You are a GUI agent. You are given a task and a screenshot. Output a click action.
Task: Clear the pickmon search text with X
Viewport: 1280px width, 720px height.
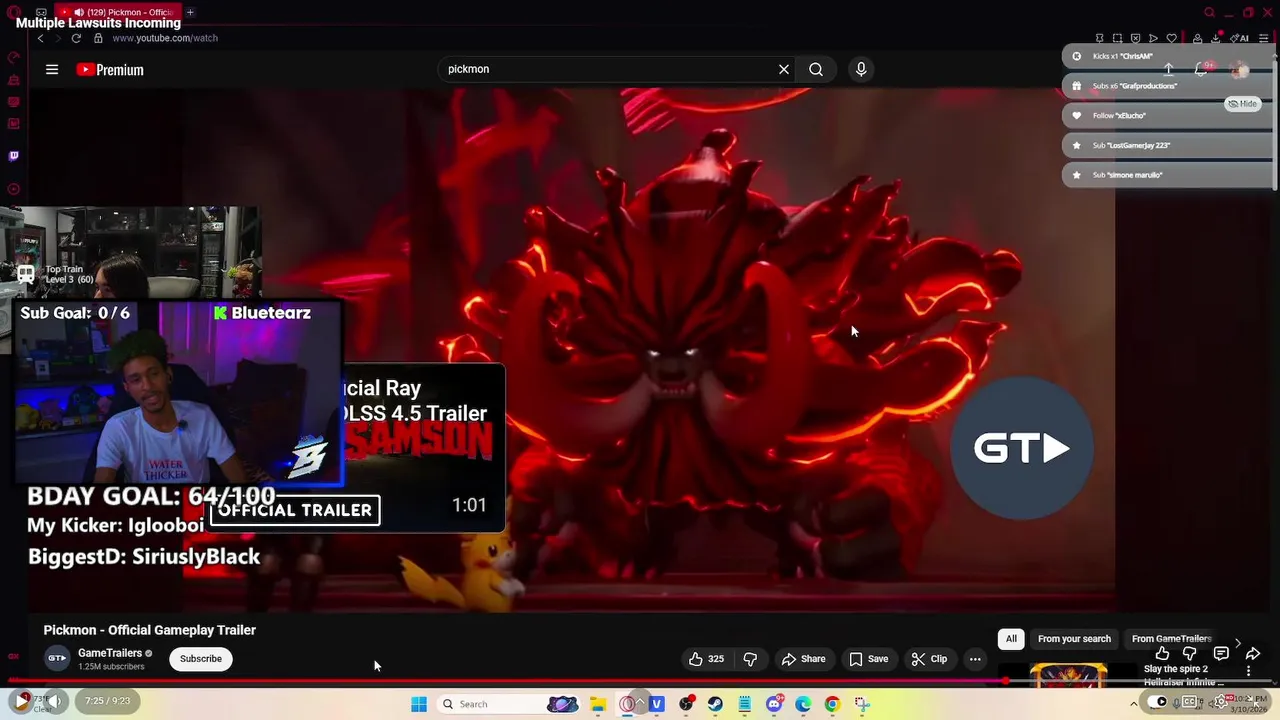click(784, 70)
